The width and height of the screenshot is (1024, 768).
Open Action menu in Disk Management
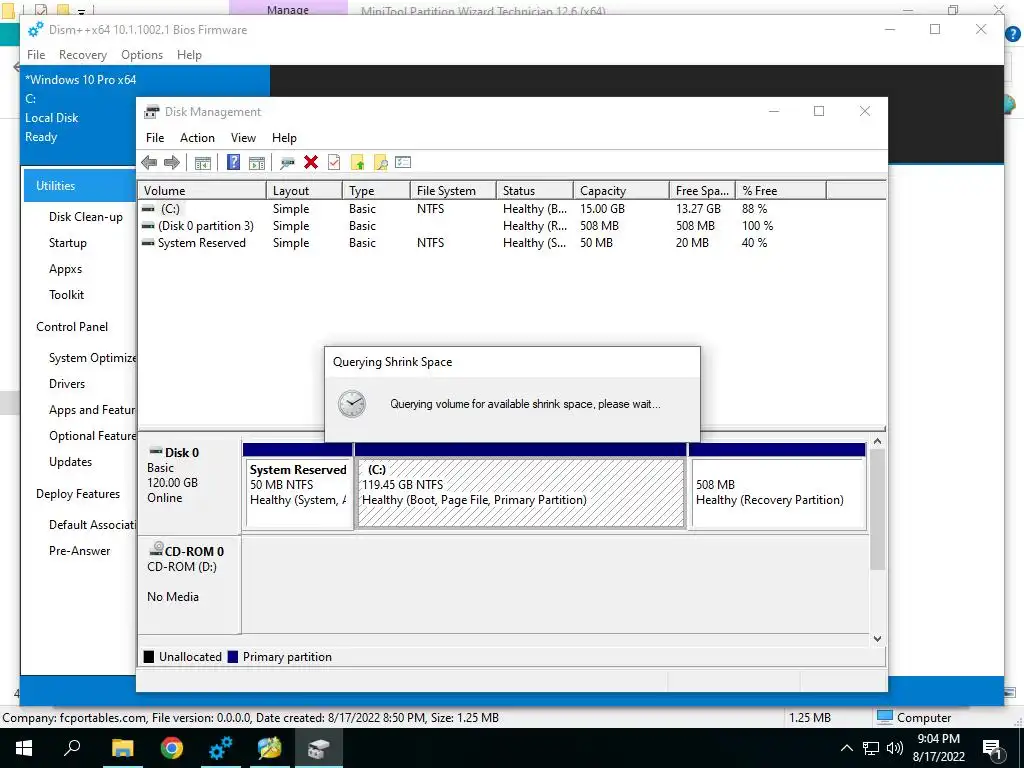(x=197, y=138)
